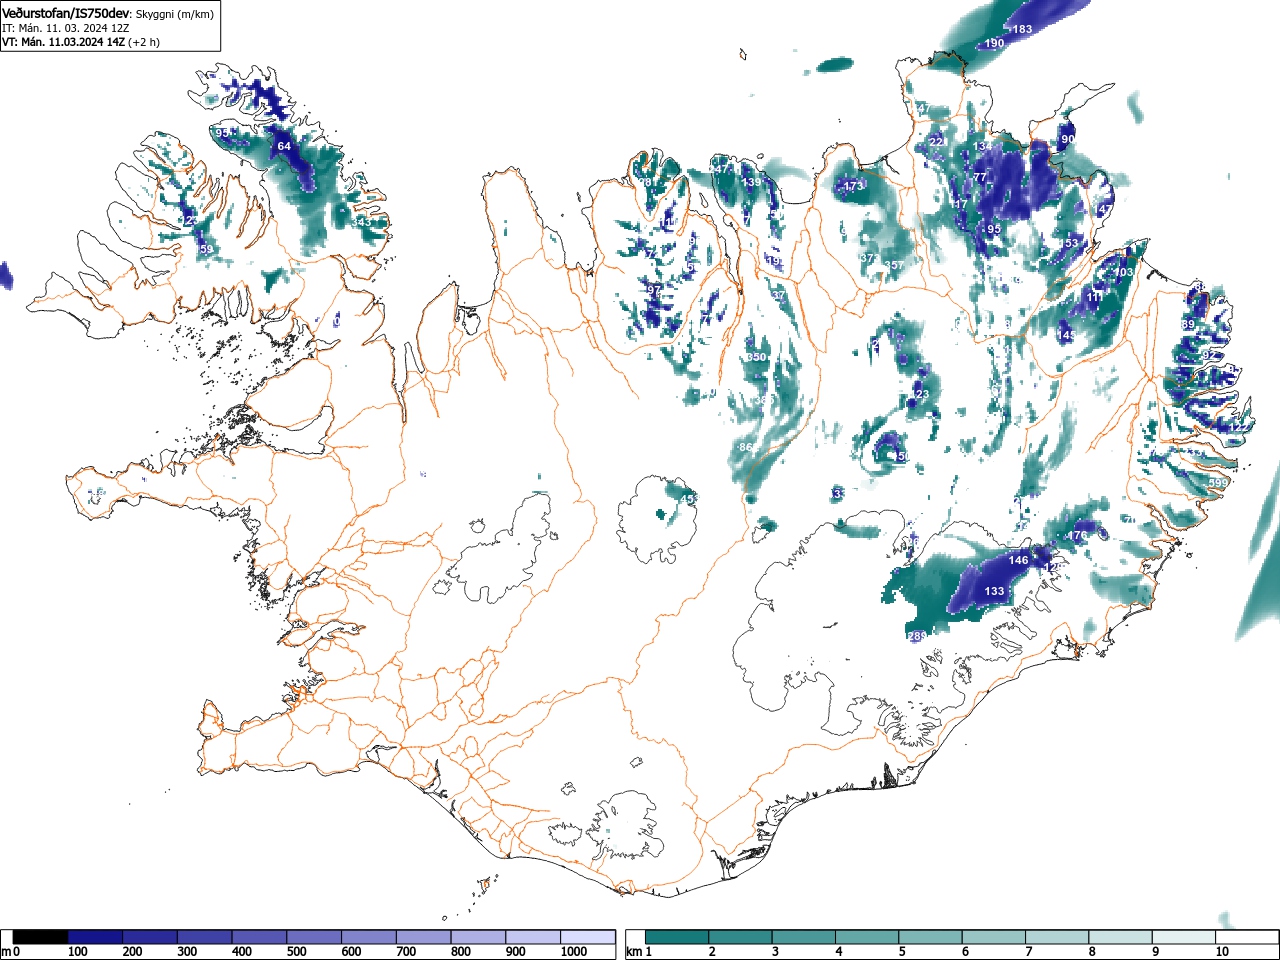Click value 133 over Vatnajökull
Image resolution: width=1280 pixels, height=960 pixels.
click(994, 591)
